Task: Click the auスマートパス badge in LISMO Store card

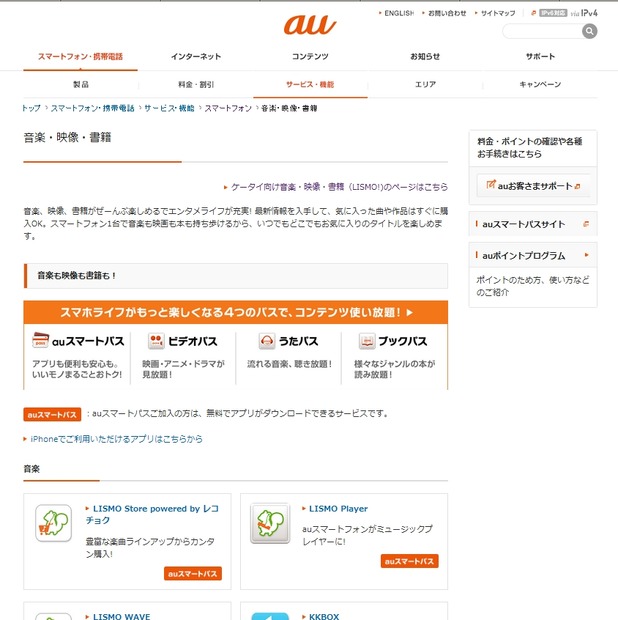Action: 193,573
